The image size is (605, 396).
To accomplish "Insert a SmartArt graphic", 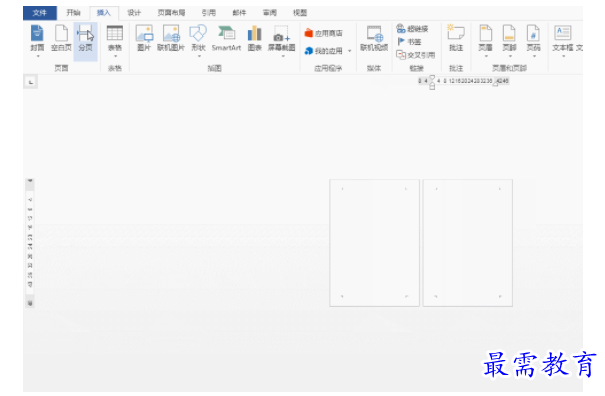I will [x=226, y=38].
